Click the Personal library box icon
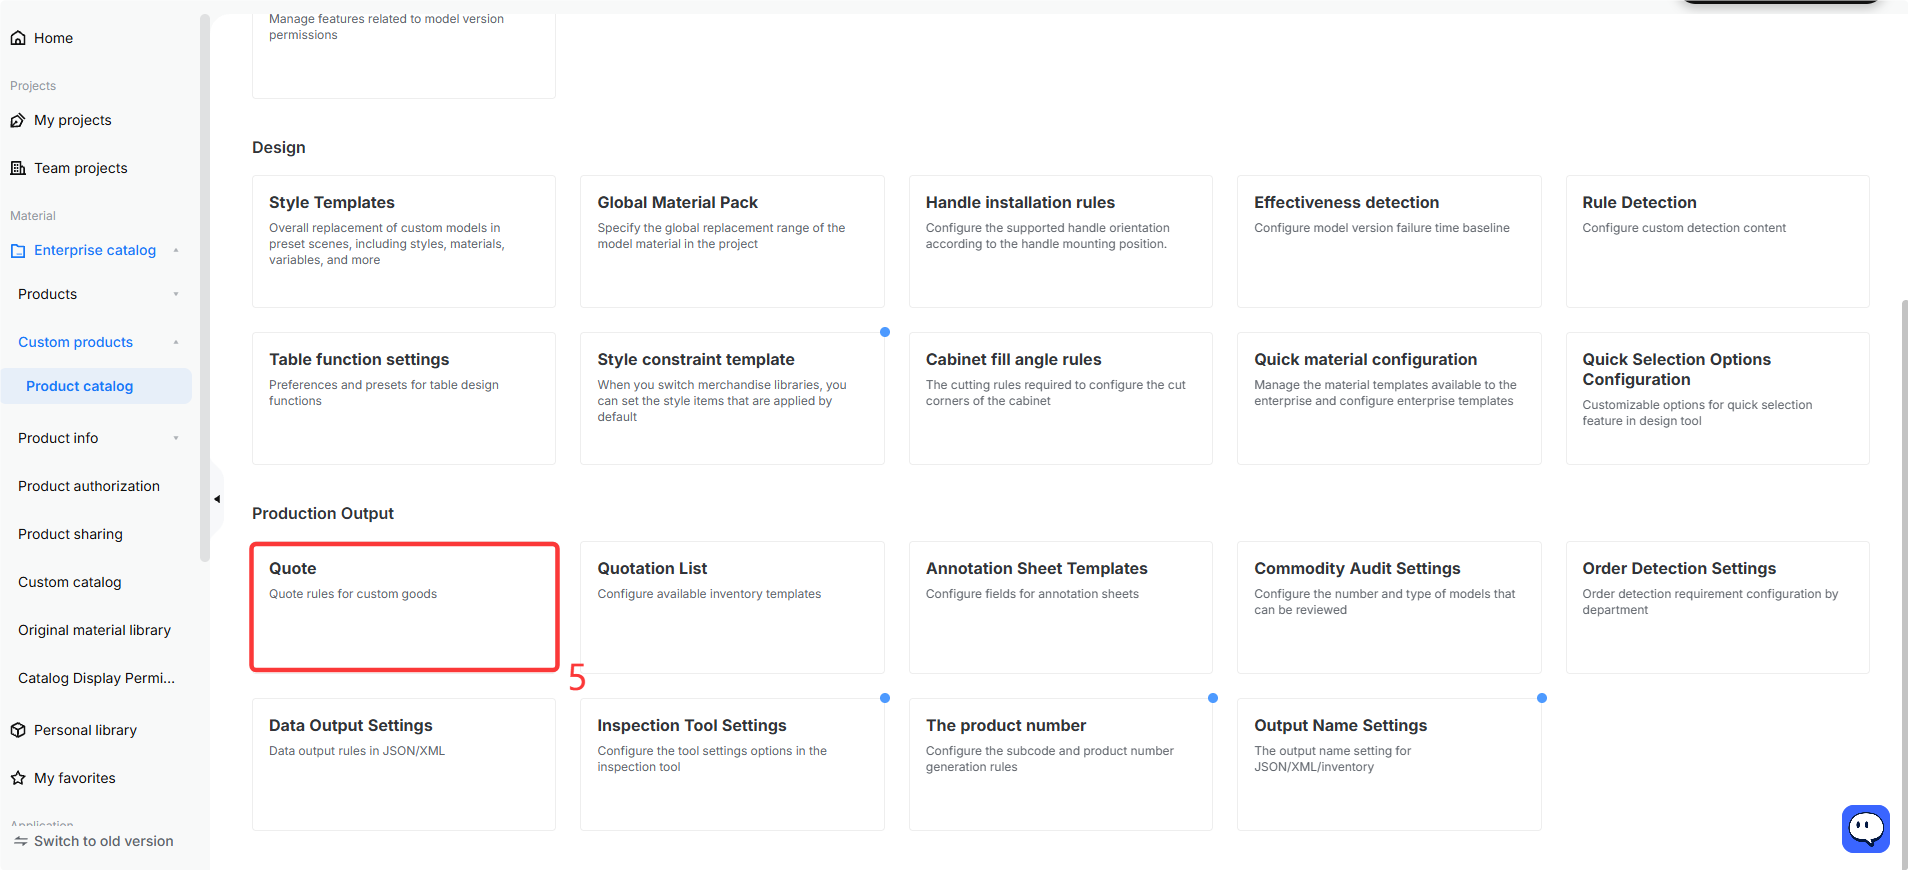 (x=18, y=730)
